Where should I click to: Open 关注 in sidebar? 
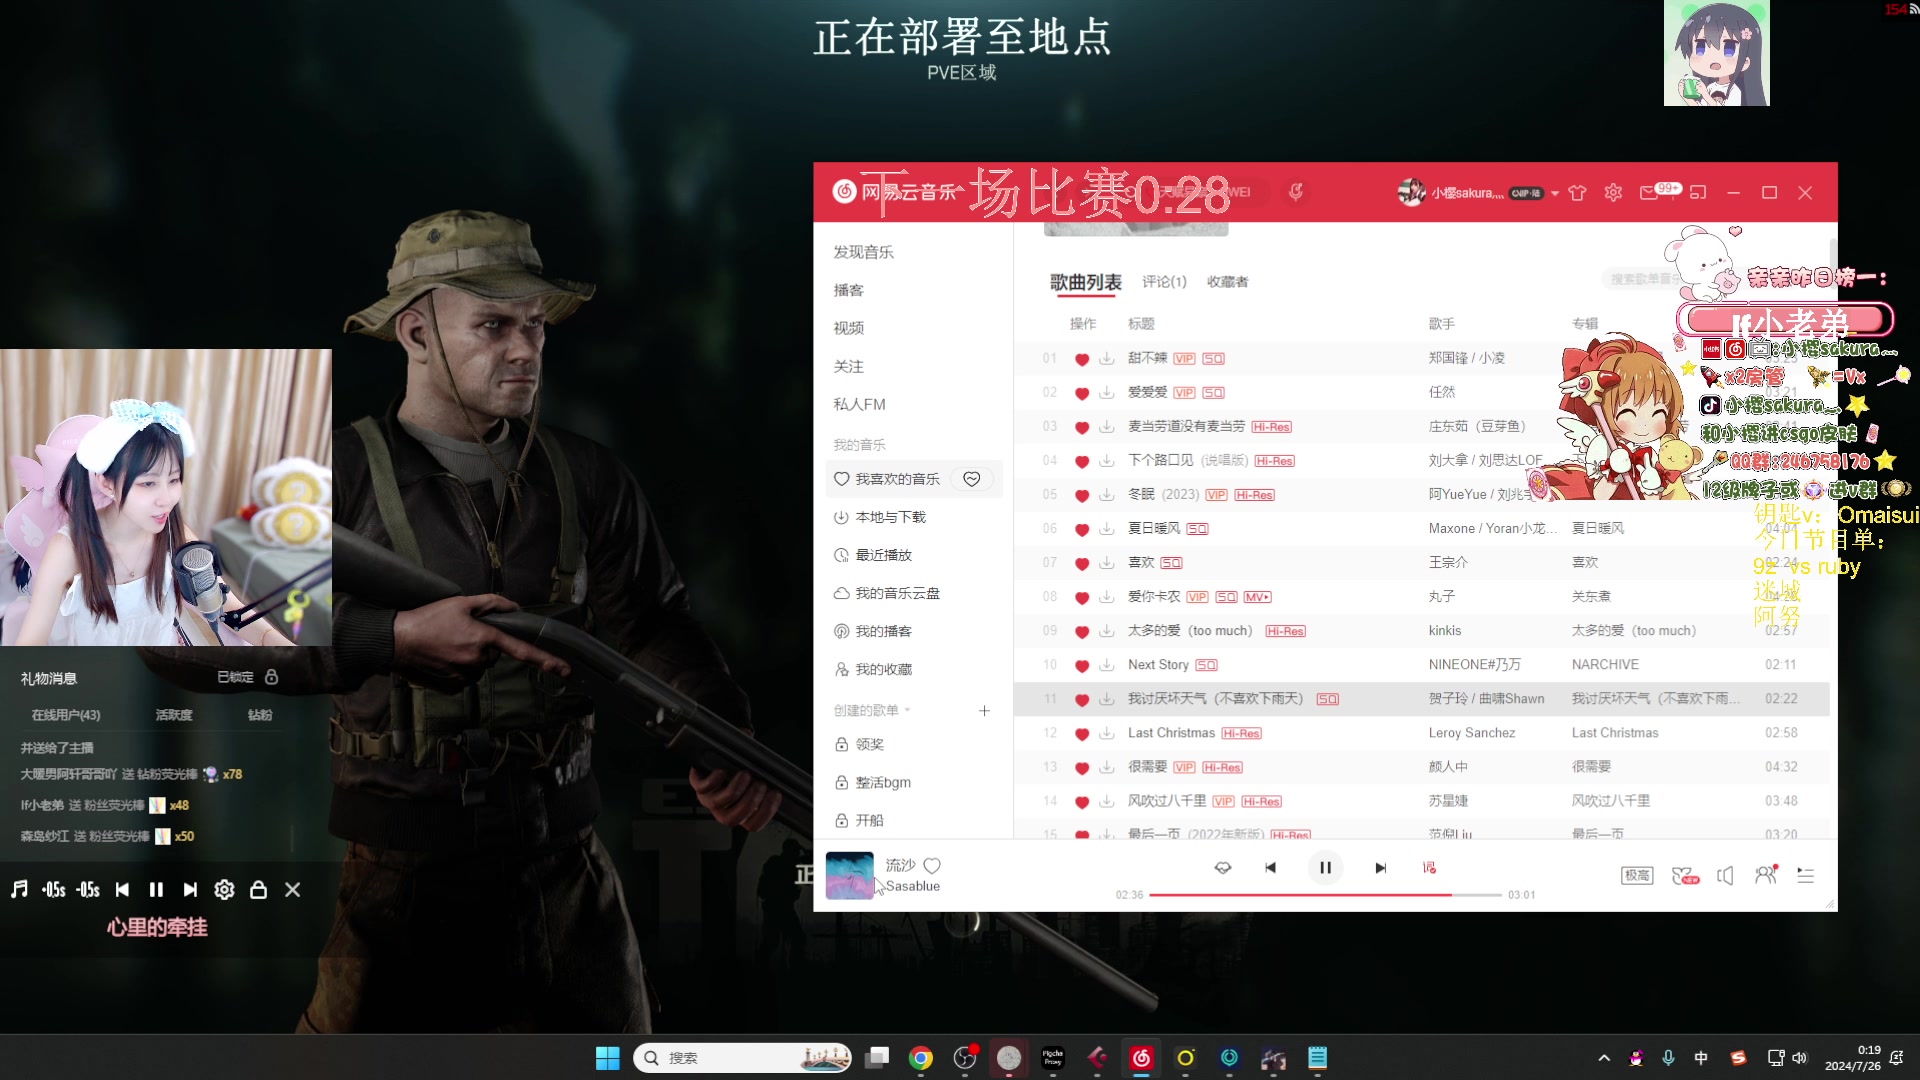pyautogui.click(x=848, y=367)
